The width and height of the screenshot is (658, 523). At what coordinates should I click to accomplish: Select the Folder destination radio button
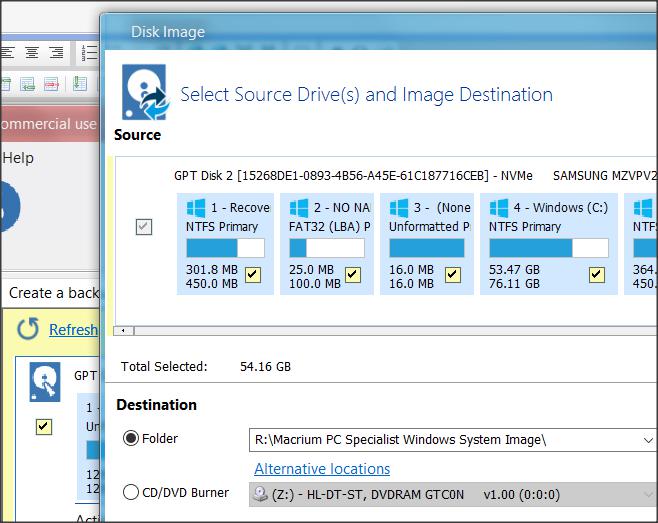click(131, 438)
